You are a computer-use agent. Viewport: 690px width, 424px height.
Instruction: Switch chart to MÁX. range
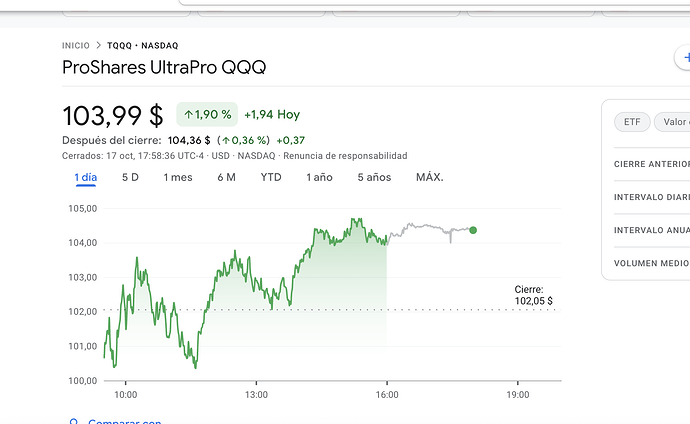coord(429,177)
